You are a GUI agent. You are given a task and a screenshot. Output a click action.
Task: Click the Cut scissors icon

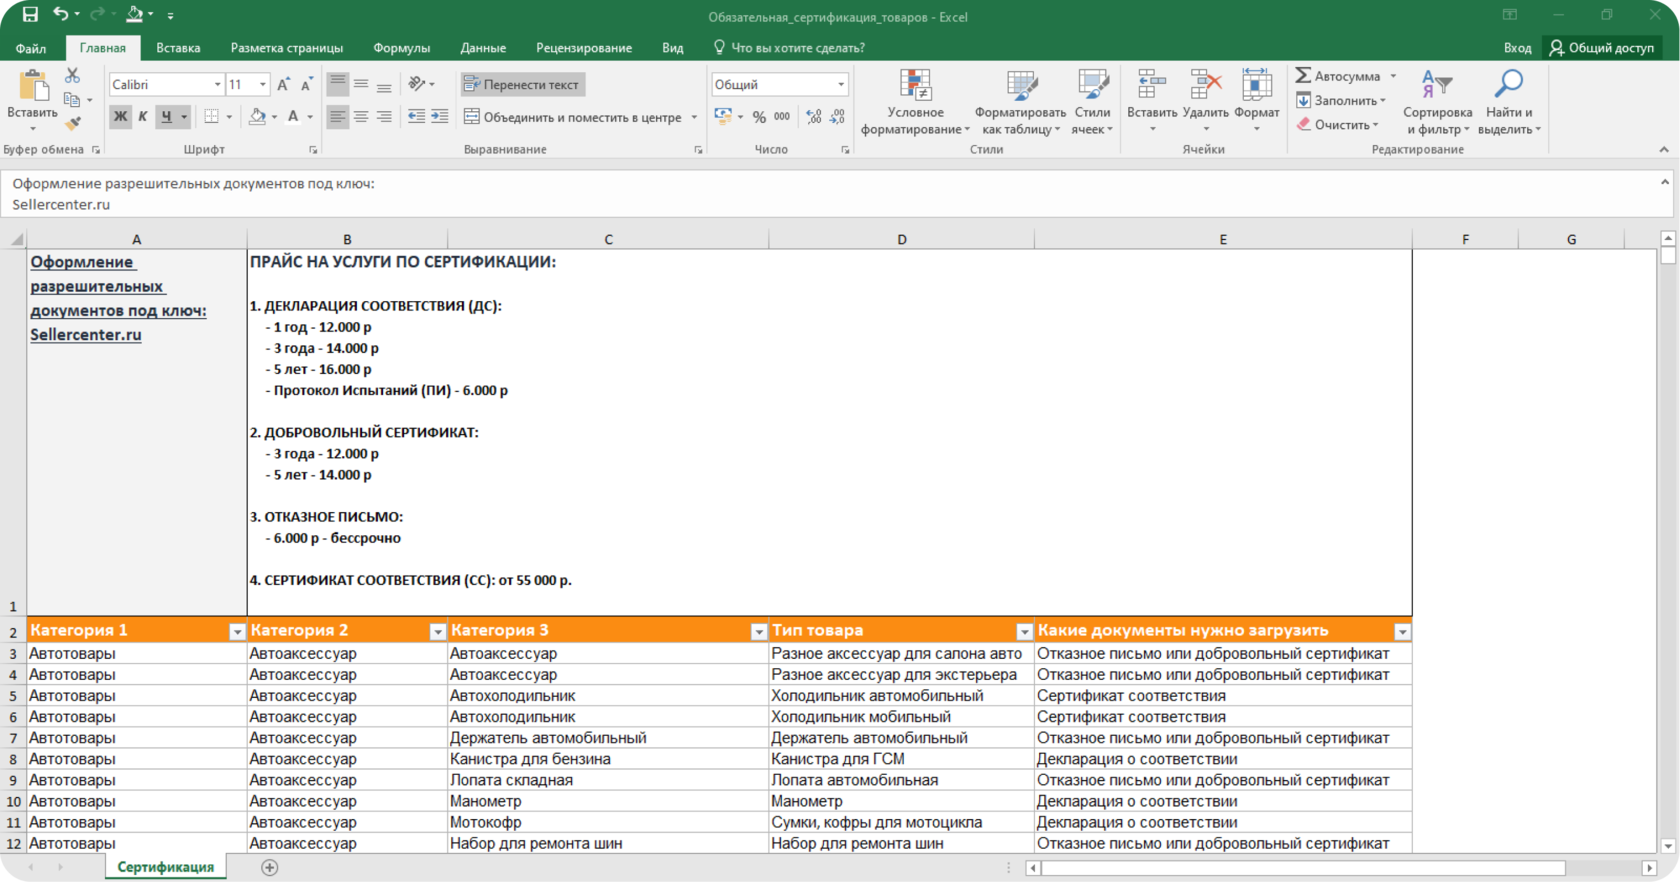pyautogui.click(x=72, y=76)
